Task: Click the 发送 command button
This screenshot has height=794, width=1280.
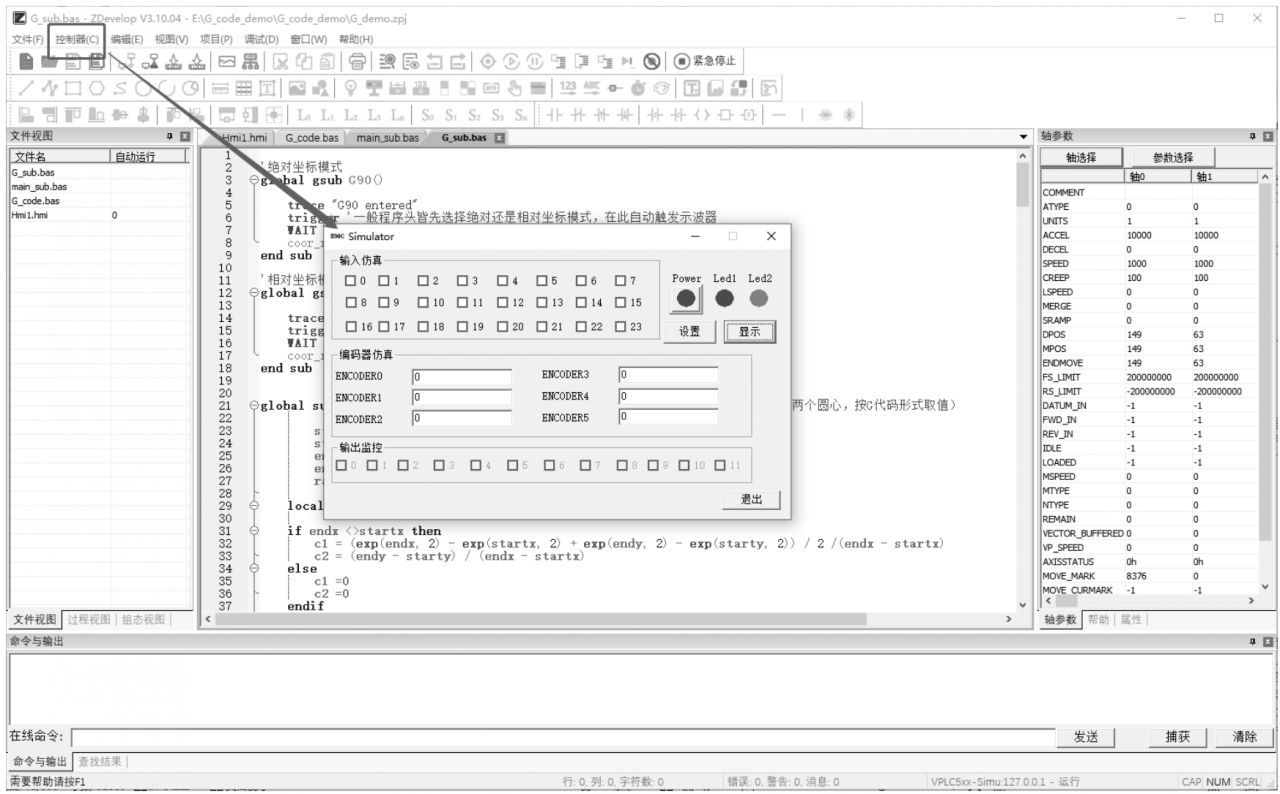Action: click(x=1087, y=737)
